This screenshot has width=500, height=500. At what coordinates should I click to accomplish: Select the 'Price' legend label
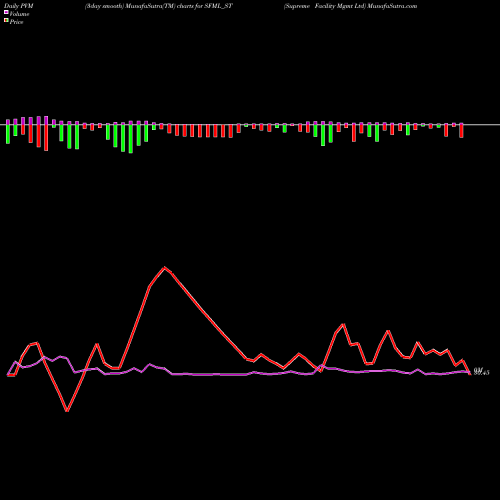pos(16,22)
